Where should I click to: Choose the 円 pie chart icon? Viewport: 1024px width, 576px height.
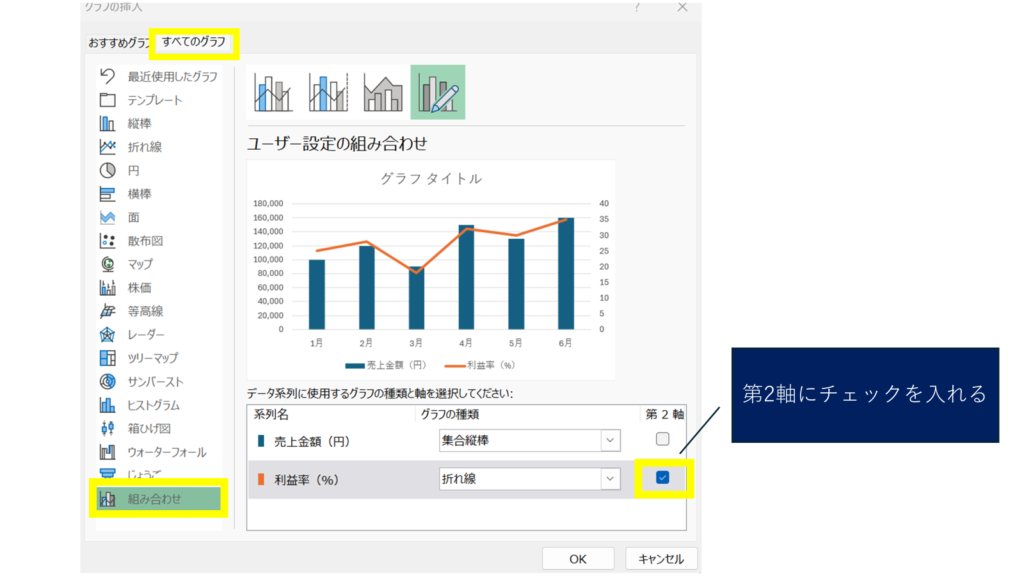[108, 170]
